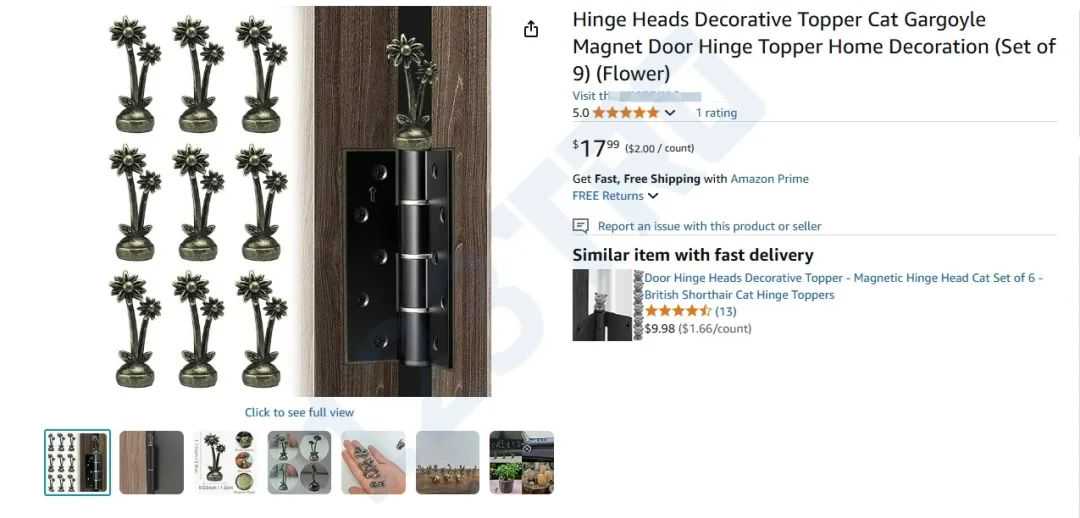This screenshot has height=518, width=1080.
Task: Click Report an issue with this product
Action: coord(709,226)
